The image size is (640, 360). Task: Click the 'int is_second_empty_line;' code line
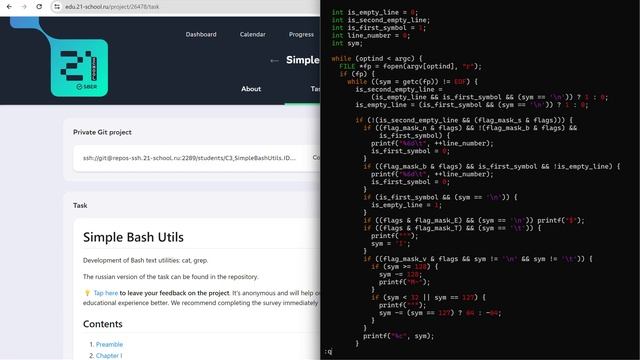380,20
